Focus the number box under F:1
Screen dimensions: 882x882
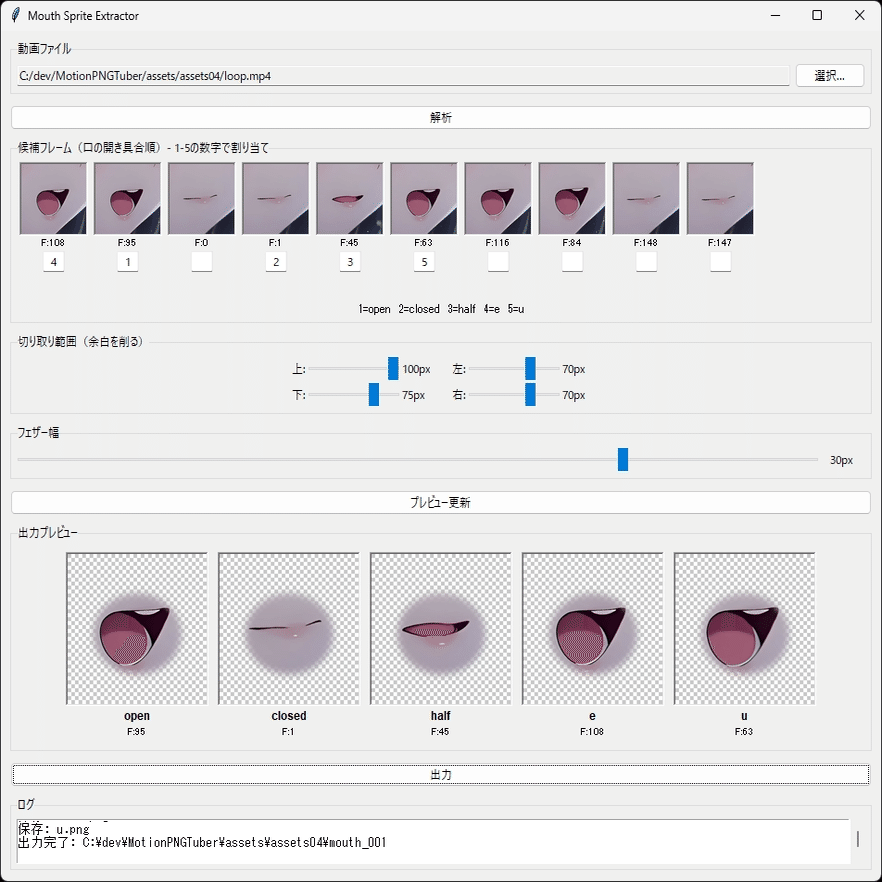click(276, 262)
